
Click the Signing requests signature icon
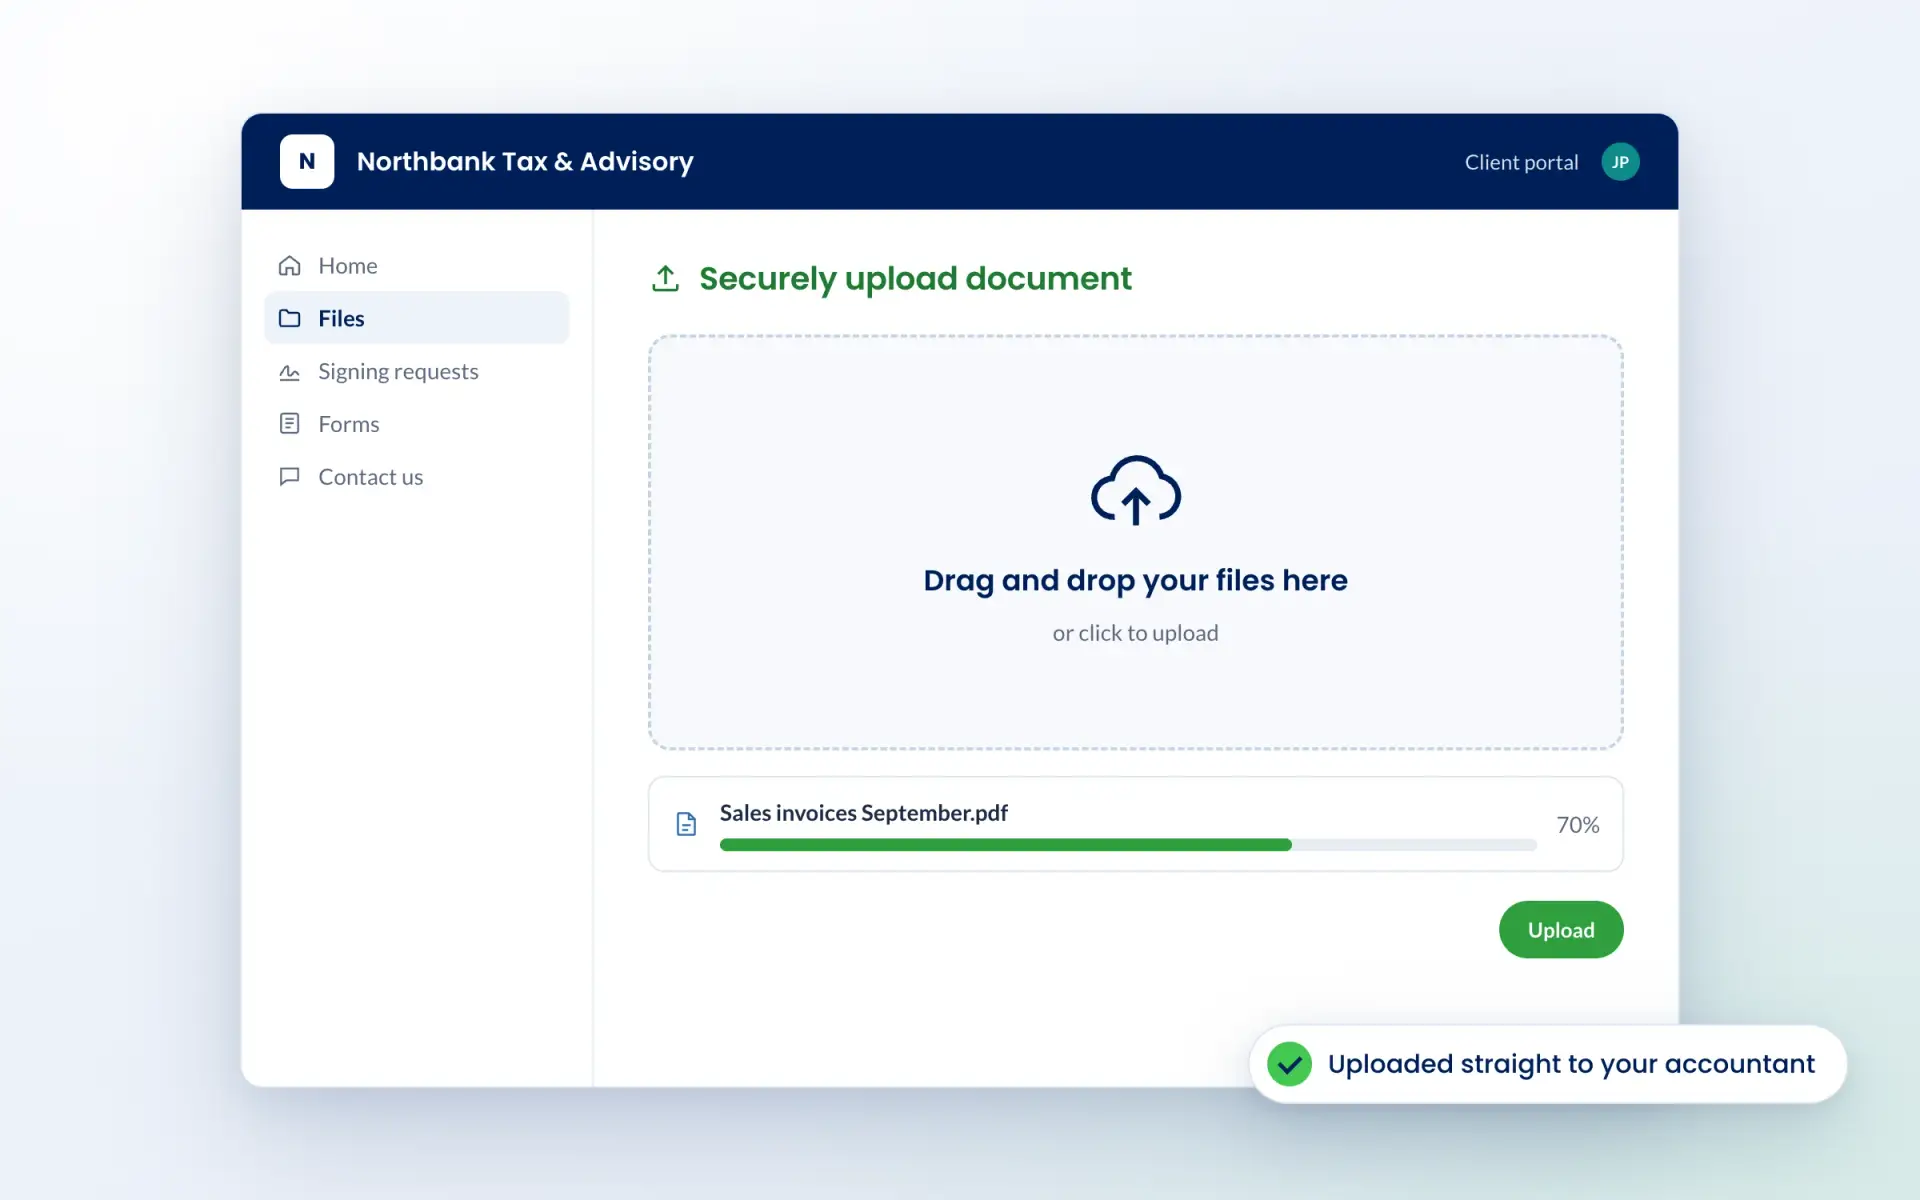(x=289, y=372)
